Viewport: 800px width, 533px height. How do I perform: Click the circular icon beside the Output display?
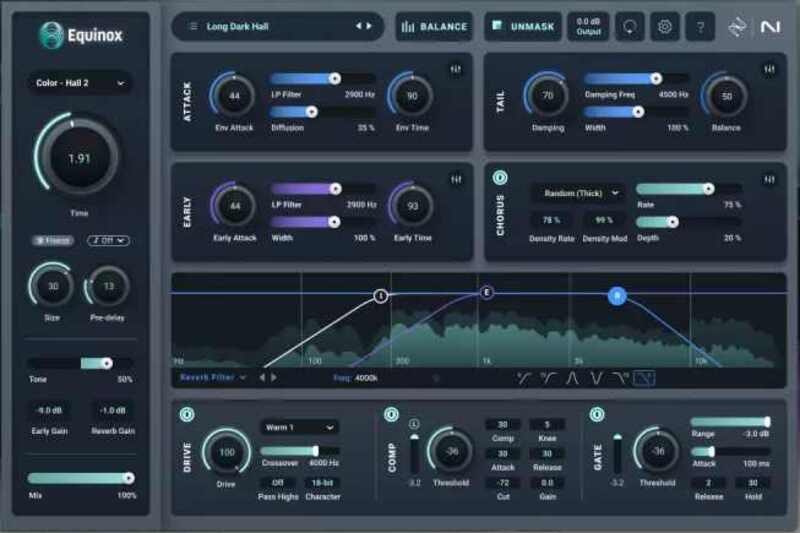coord(630,27)
